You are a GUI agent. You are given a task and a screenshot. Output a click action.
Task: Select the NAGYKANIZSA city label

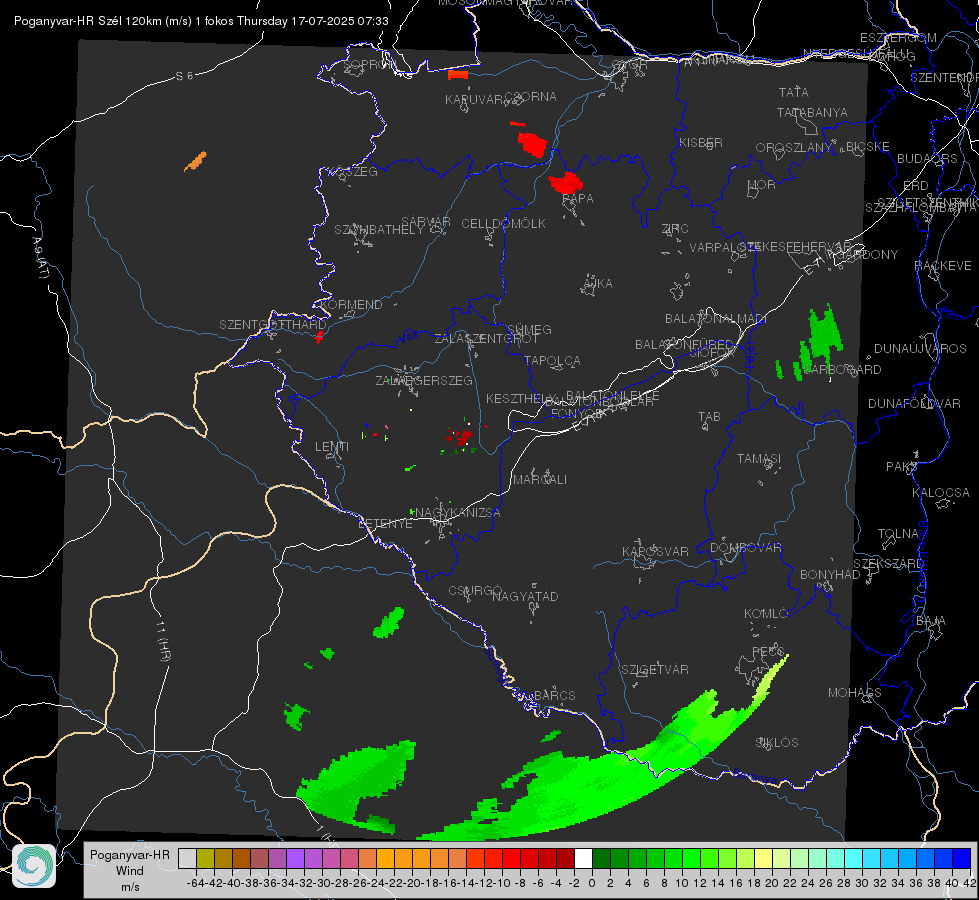tap(458, 513)
